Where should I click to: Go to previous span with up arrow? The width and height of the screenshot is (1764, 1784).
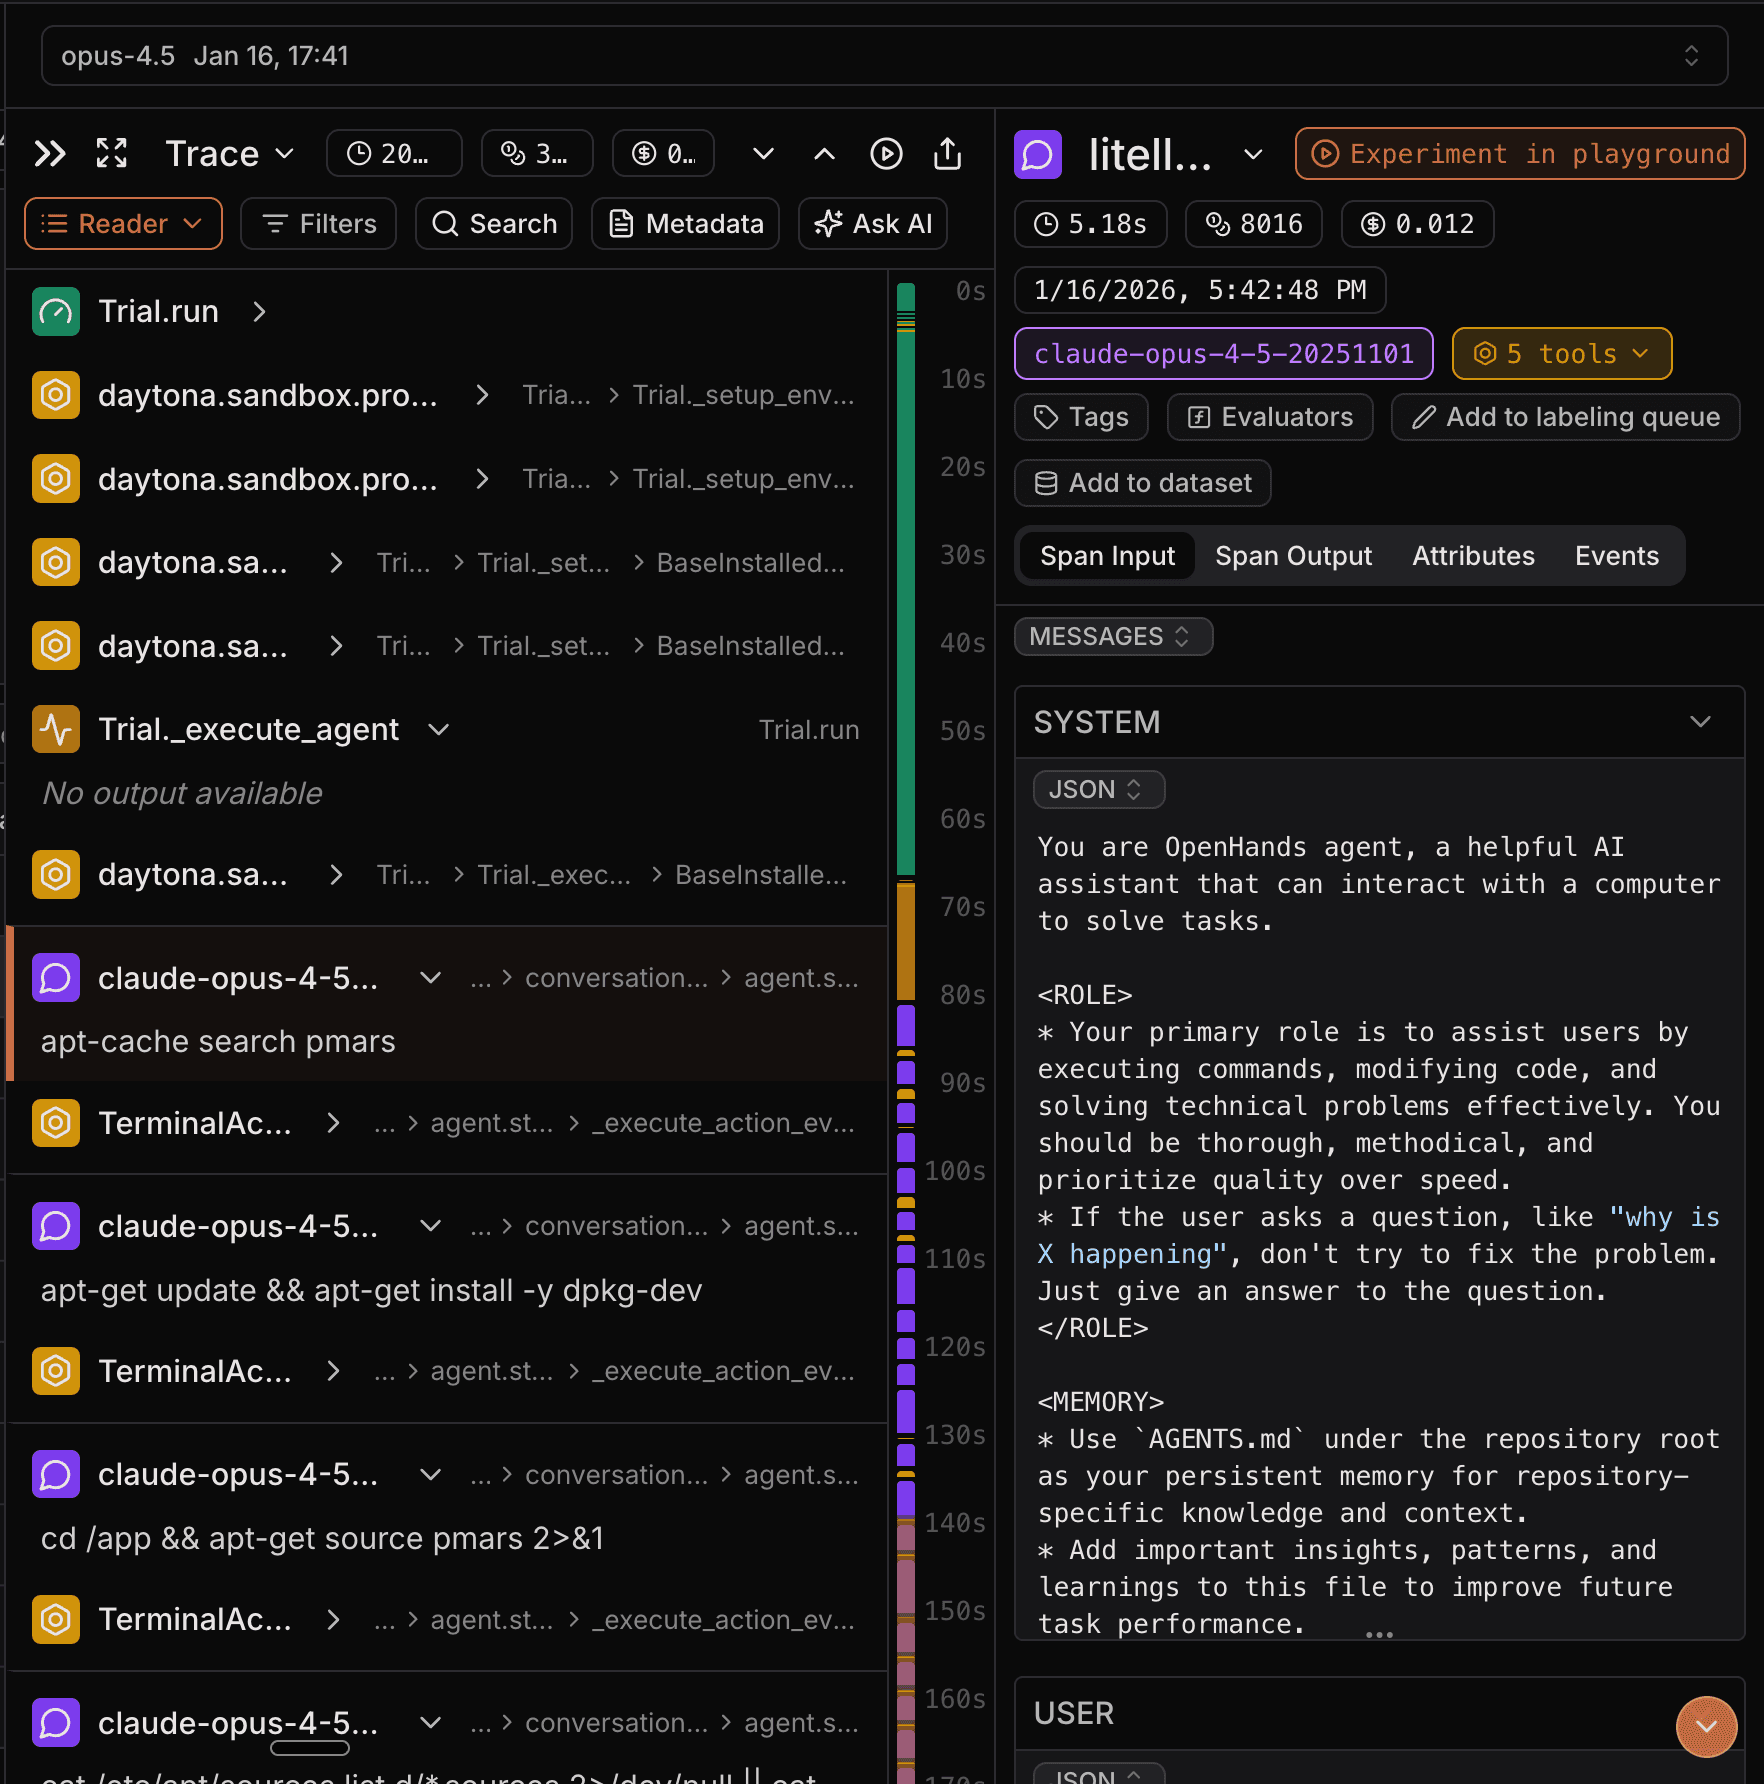click(824, 154)
